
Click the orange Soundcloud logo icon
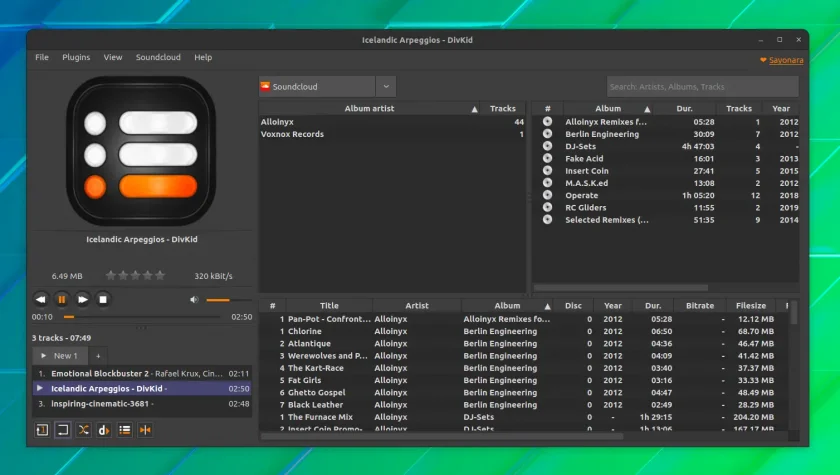tap(265, 86)
